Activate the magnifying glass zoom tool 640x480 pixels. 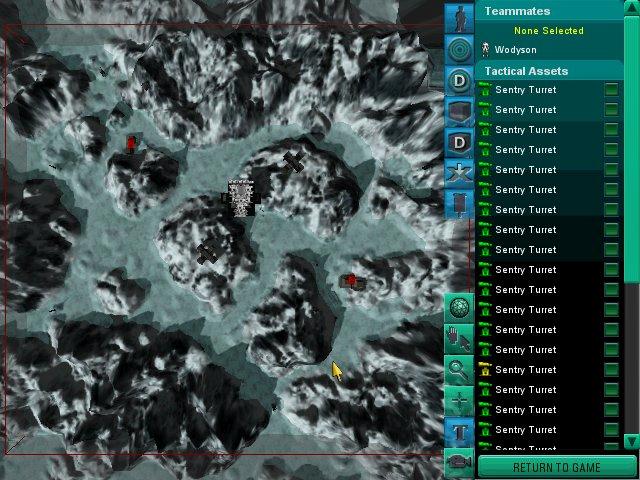459,369
